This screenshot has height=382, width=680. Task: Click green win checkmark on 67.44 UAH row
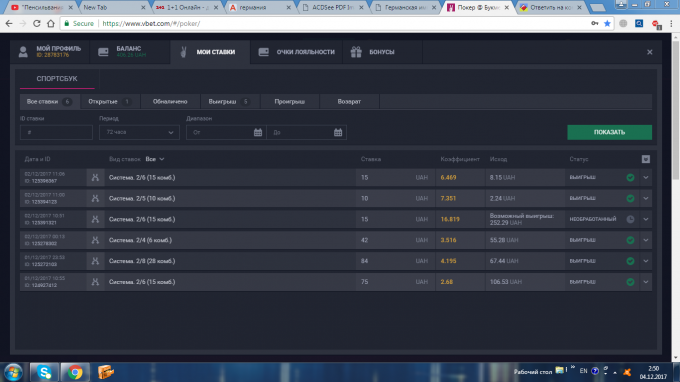point(630,261)
